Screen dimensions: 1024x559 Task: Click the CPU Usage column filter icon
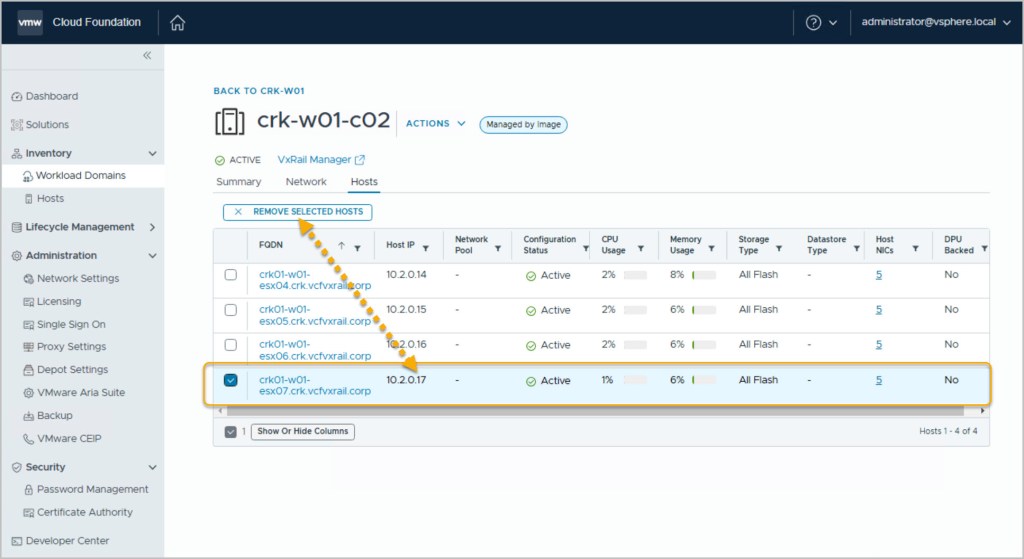pyautogui.click(x=640, y=248)
